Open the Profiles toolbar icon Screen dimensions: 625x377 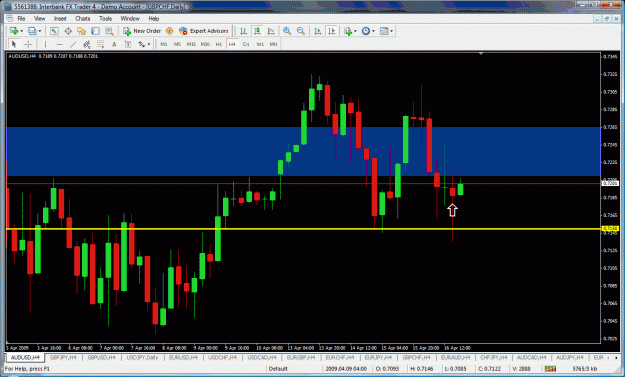(x=32, y=31)
